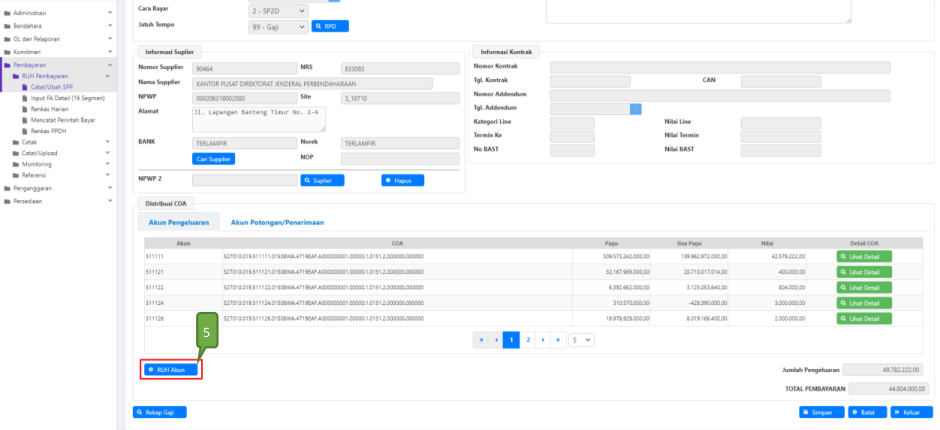Open the rows-per-page dropdown showing 5
The image size is (940, 430).
click(581, 340)
